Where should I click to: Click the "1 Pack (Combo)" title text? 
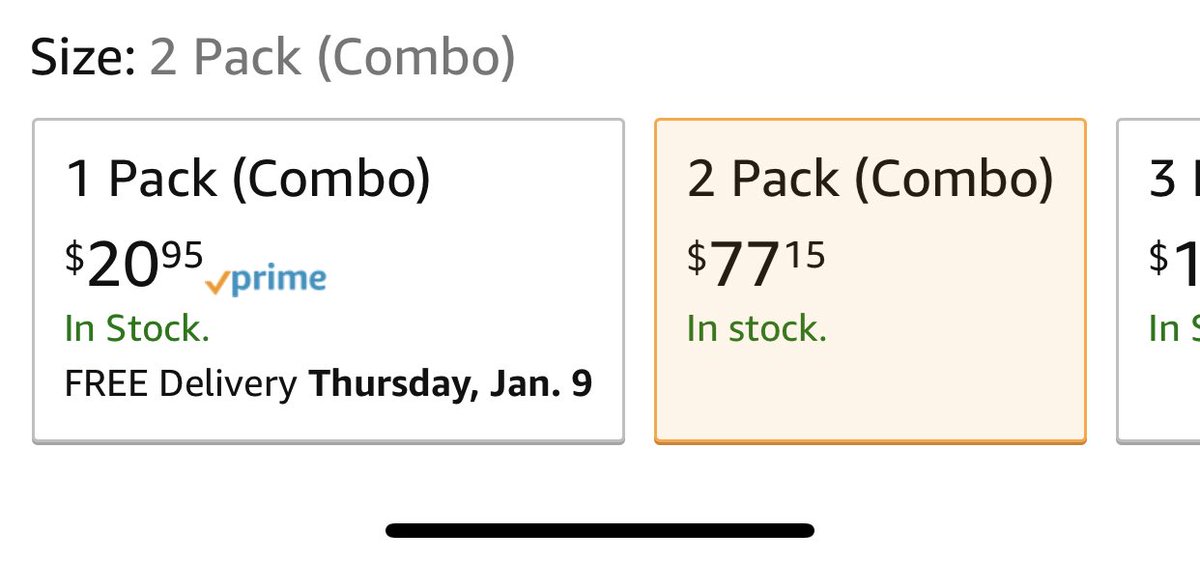point(248,181)
